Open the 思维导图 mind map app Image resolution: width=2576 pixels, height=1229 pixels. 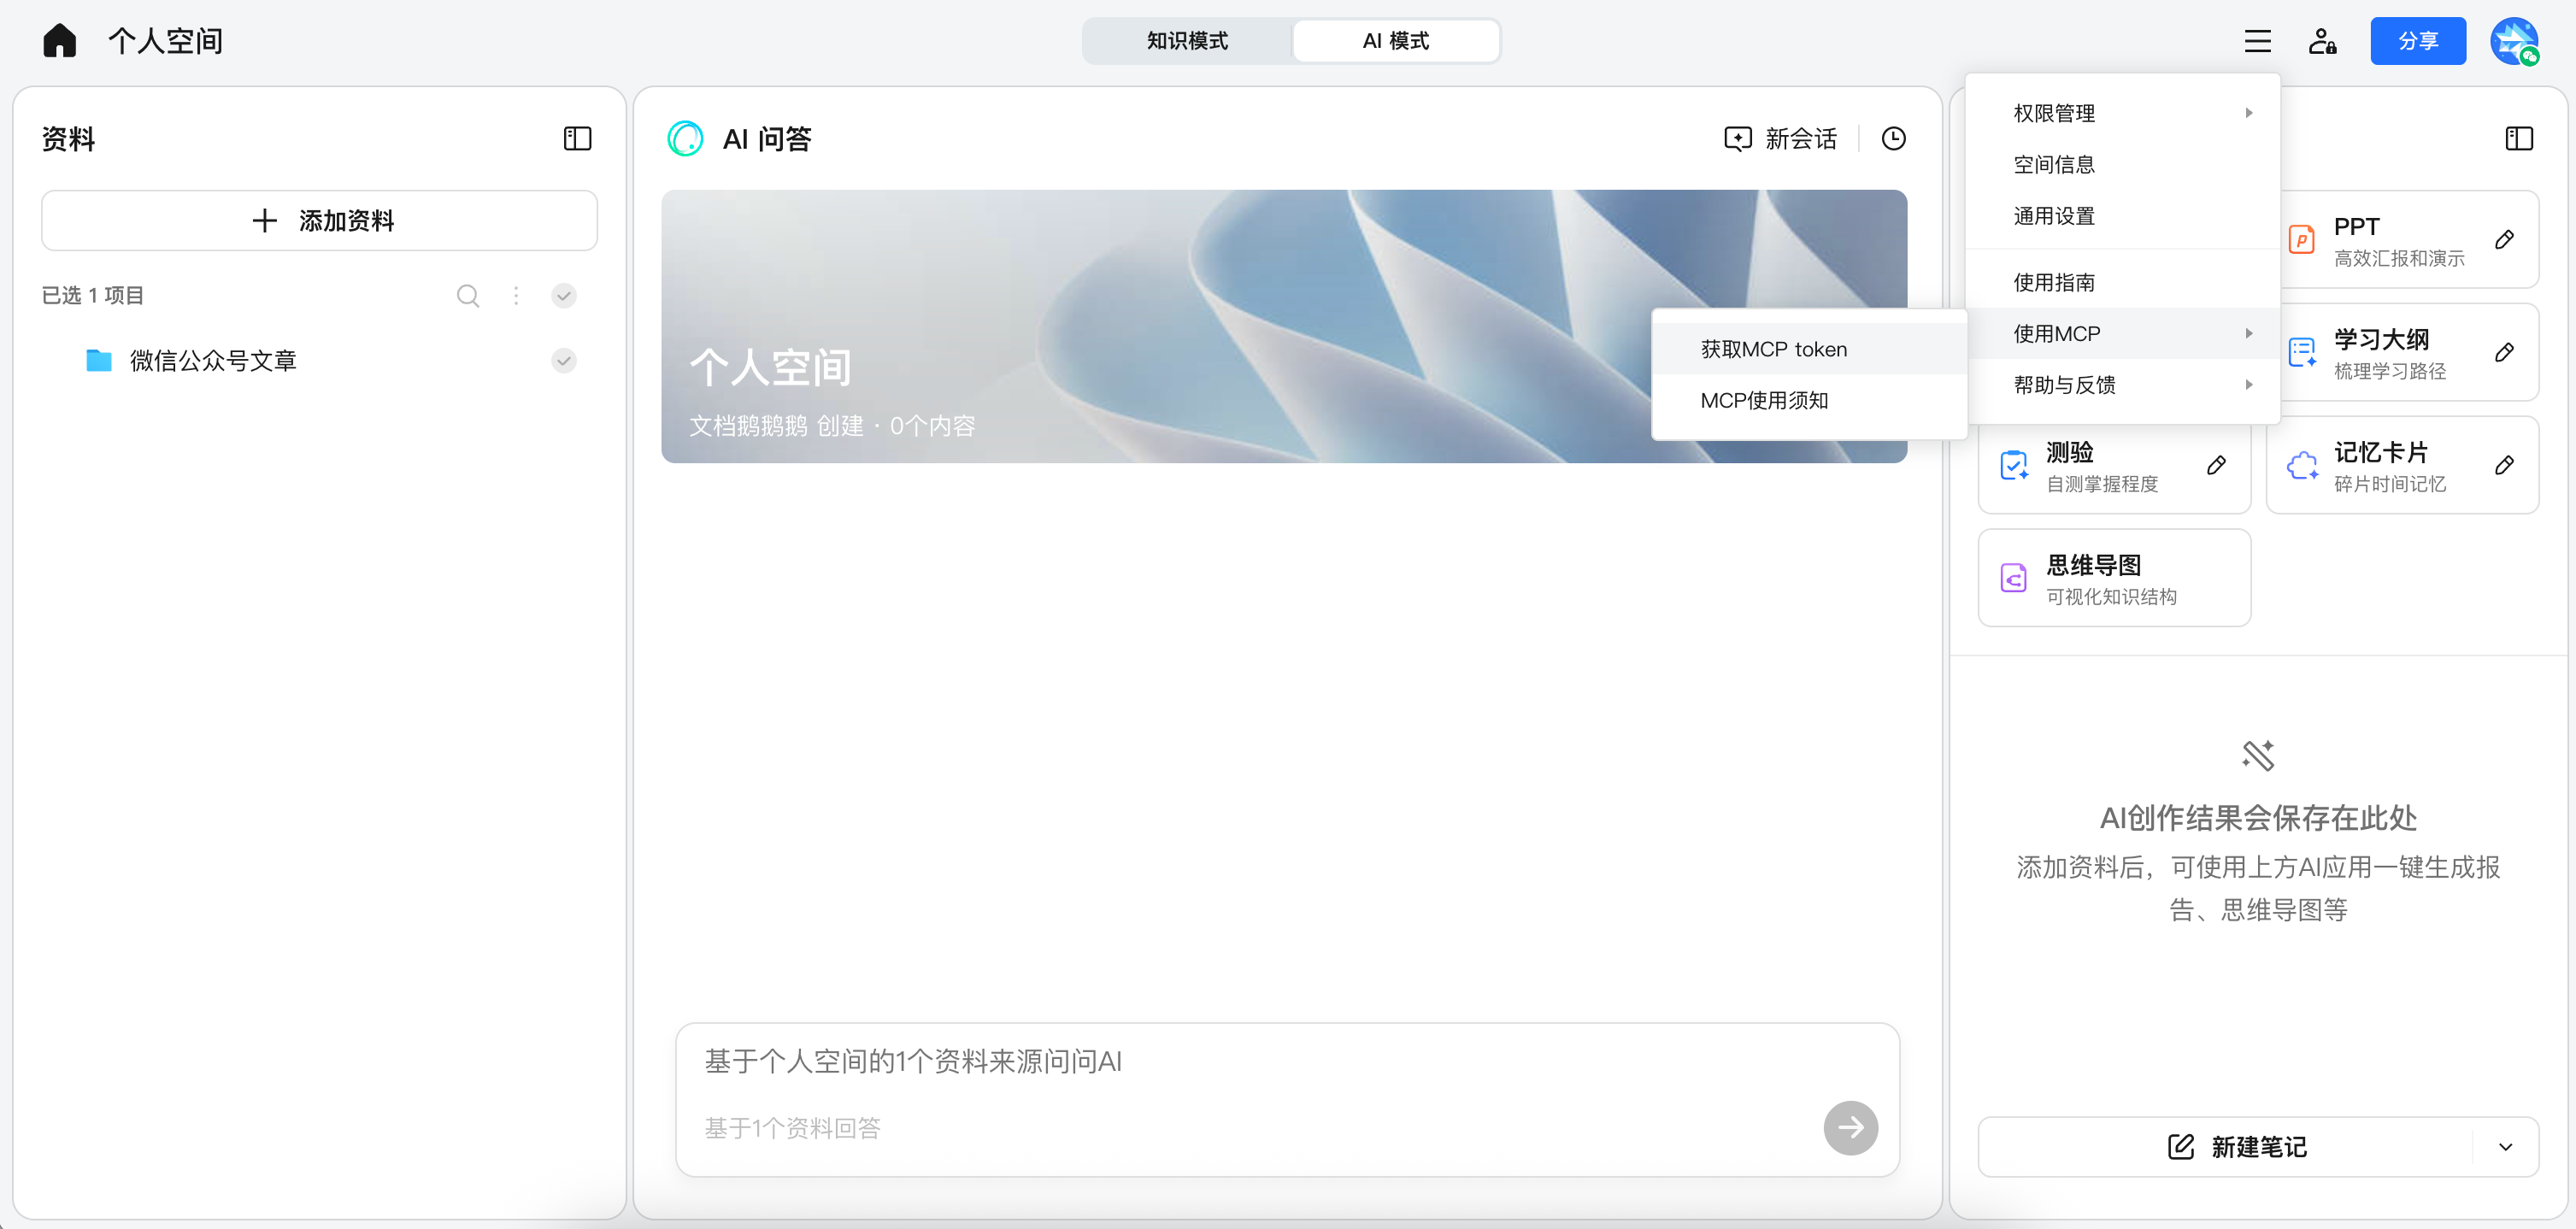pos(2113,577)
